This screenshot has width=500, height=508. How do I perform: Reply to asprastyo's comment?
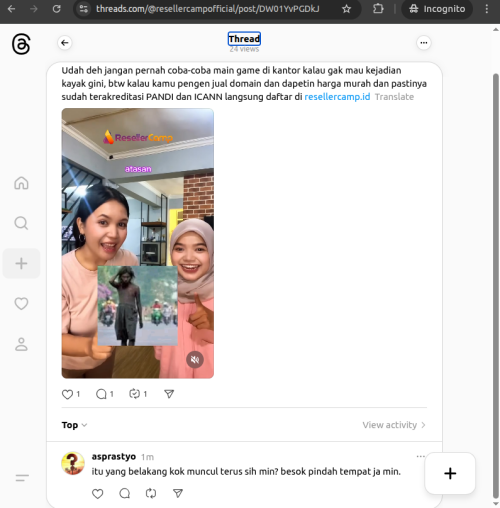125,493
